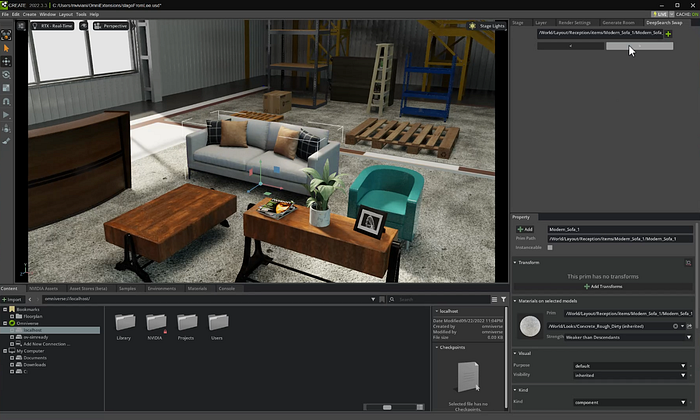700x420 pixels.
Task: Click the next '>' swap button
Action: [x=639, y=46]
